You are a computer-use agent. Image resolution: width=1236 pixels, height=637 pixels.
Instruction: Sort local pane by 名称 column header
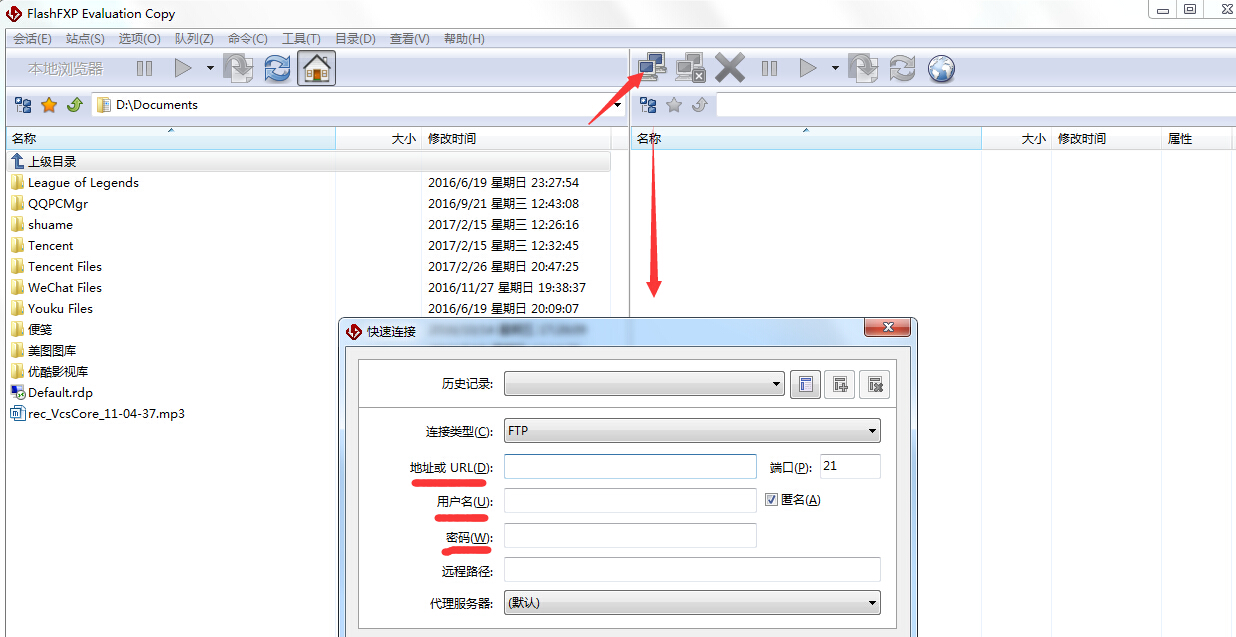(171, 139)
